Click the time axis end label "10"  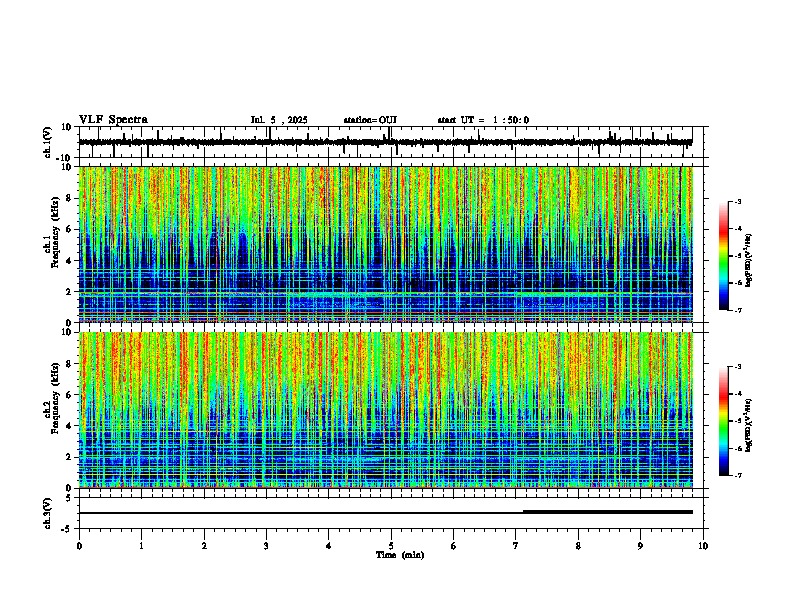click(x=703, y=546)
